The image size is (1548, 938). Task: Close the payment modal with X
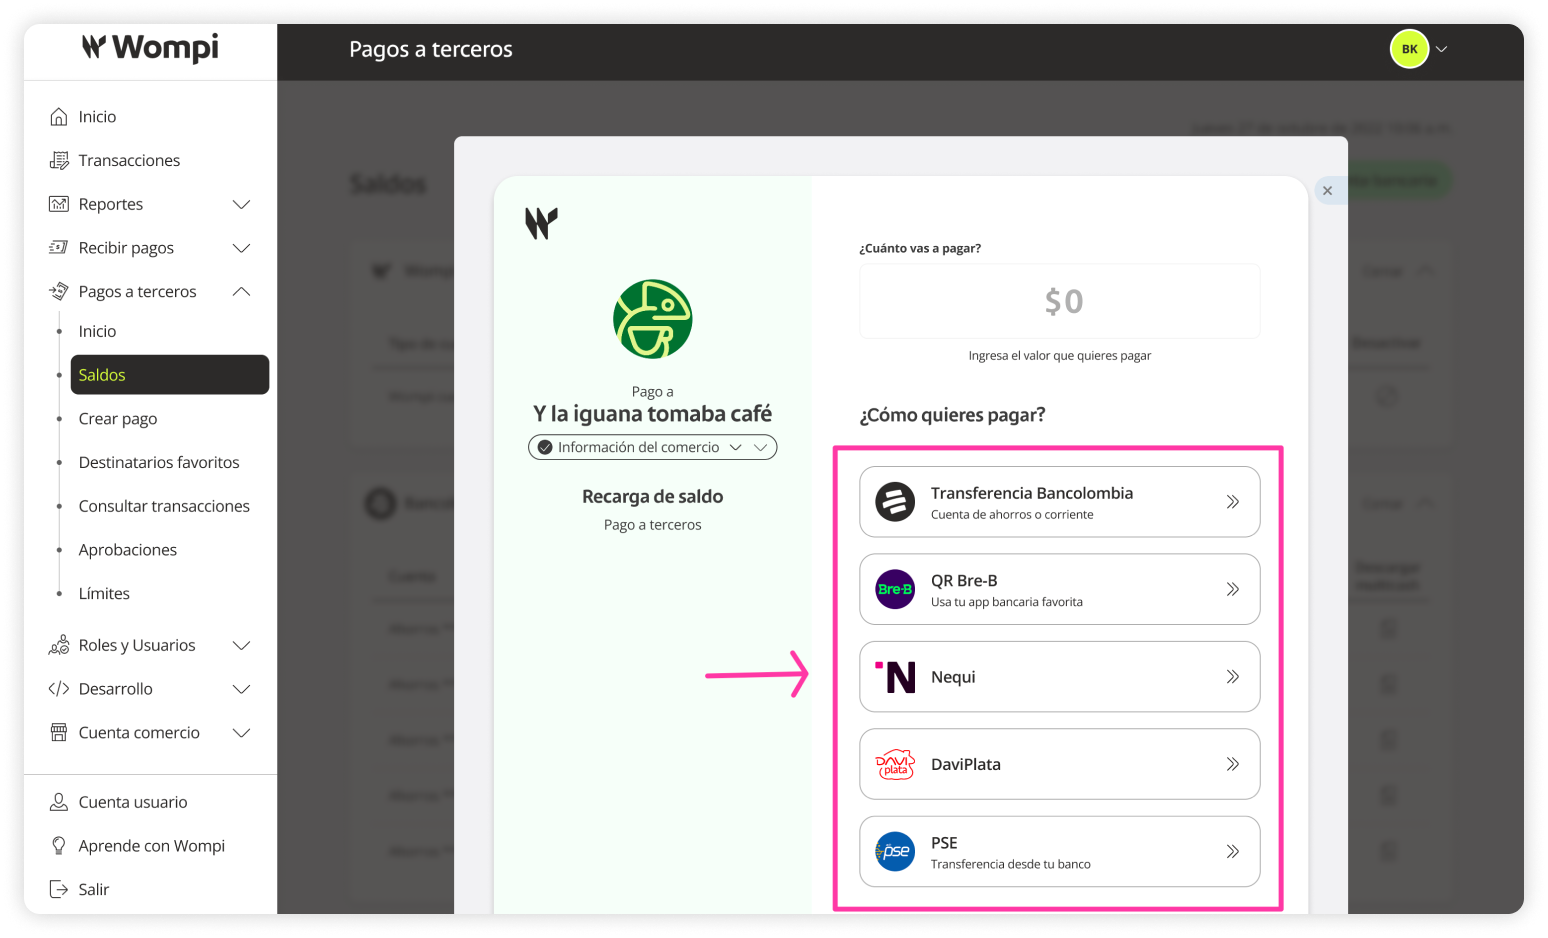(x=1327, y=190)
